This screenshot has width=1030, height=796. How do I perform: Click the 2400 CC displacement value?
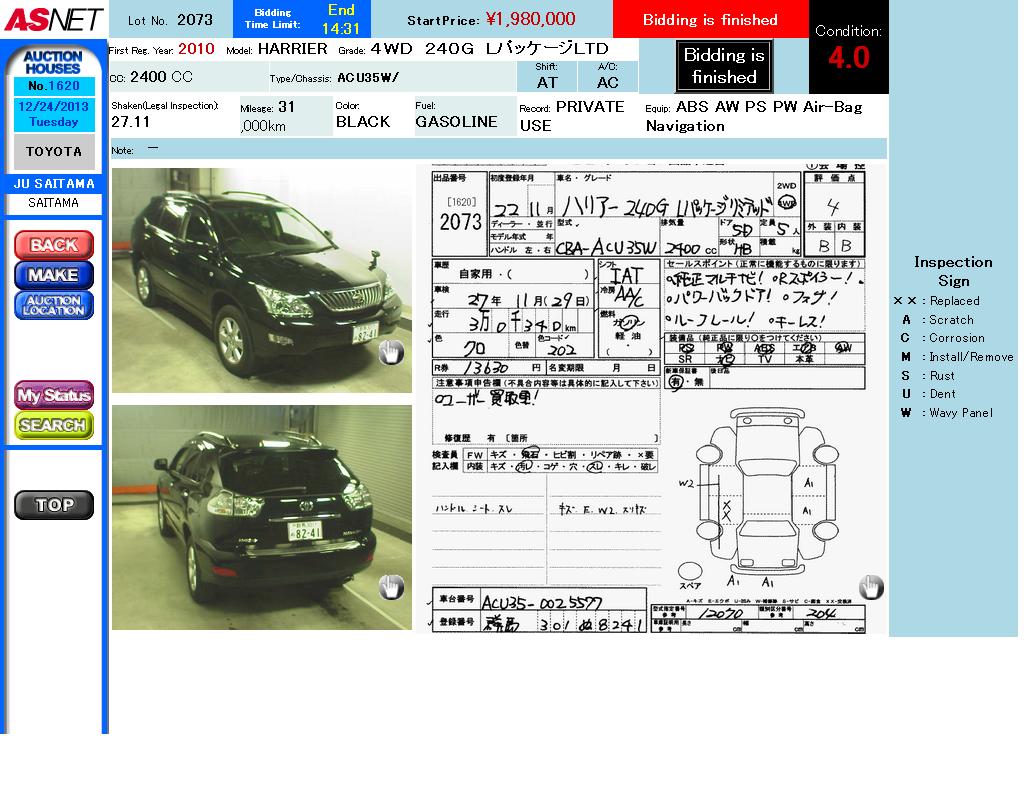[161, 77]
